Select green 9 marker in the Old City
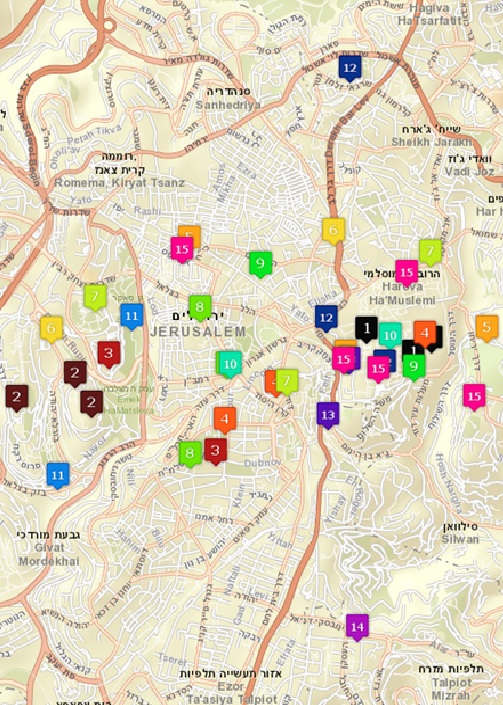This screenshot has width=503, height=705. (414, 367)
